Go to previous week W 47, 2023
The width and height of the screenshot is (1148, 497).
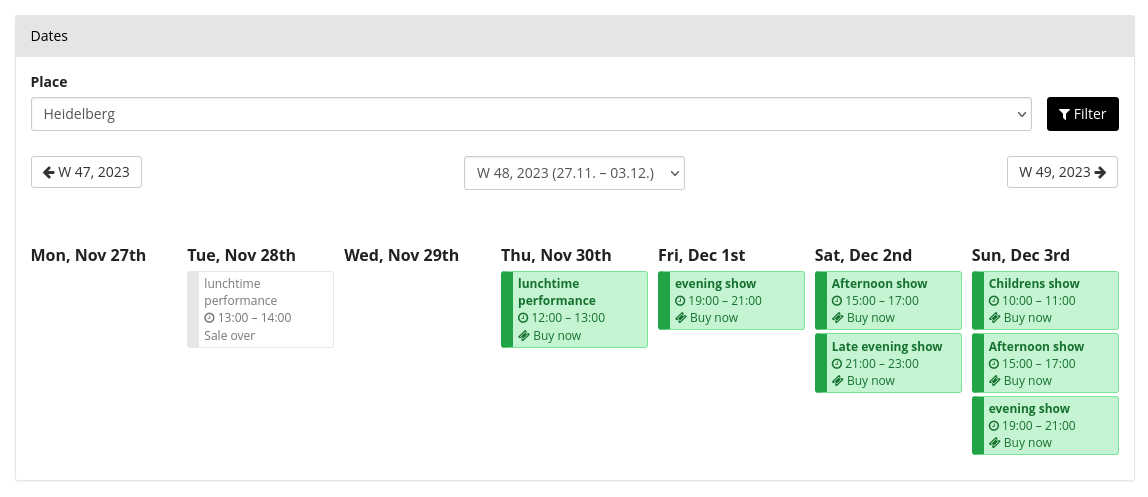[x=87, y=172]
